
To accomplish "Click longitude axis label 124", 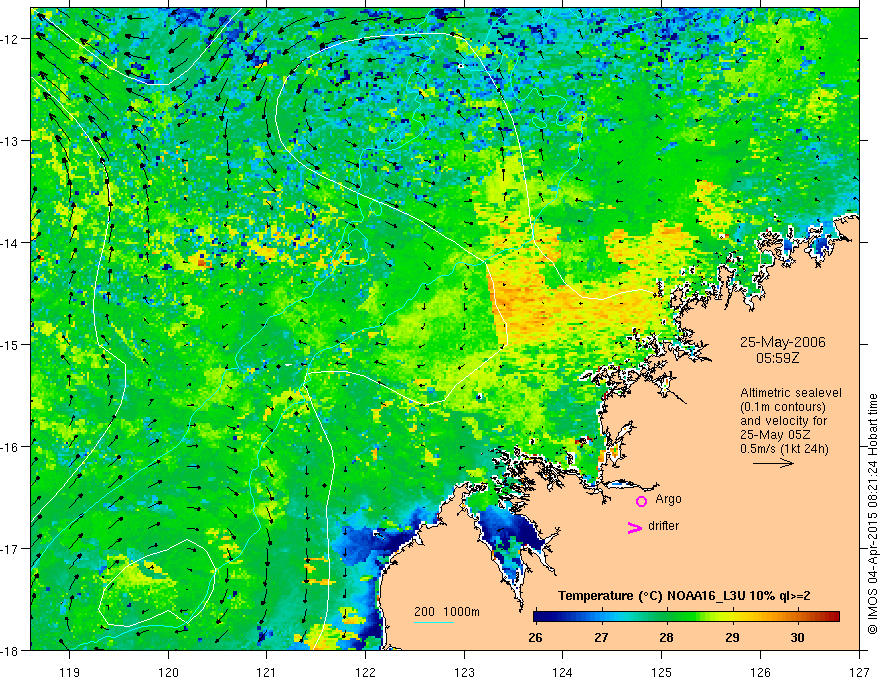I will click(x=563, y=672).
